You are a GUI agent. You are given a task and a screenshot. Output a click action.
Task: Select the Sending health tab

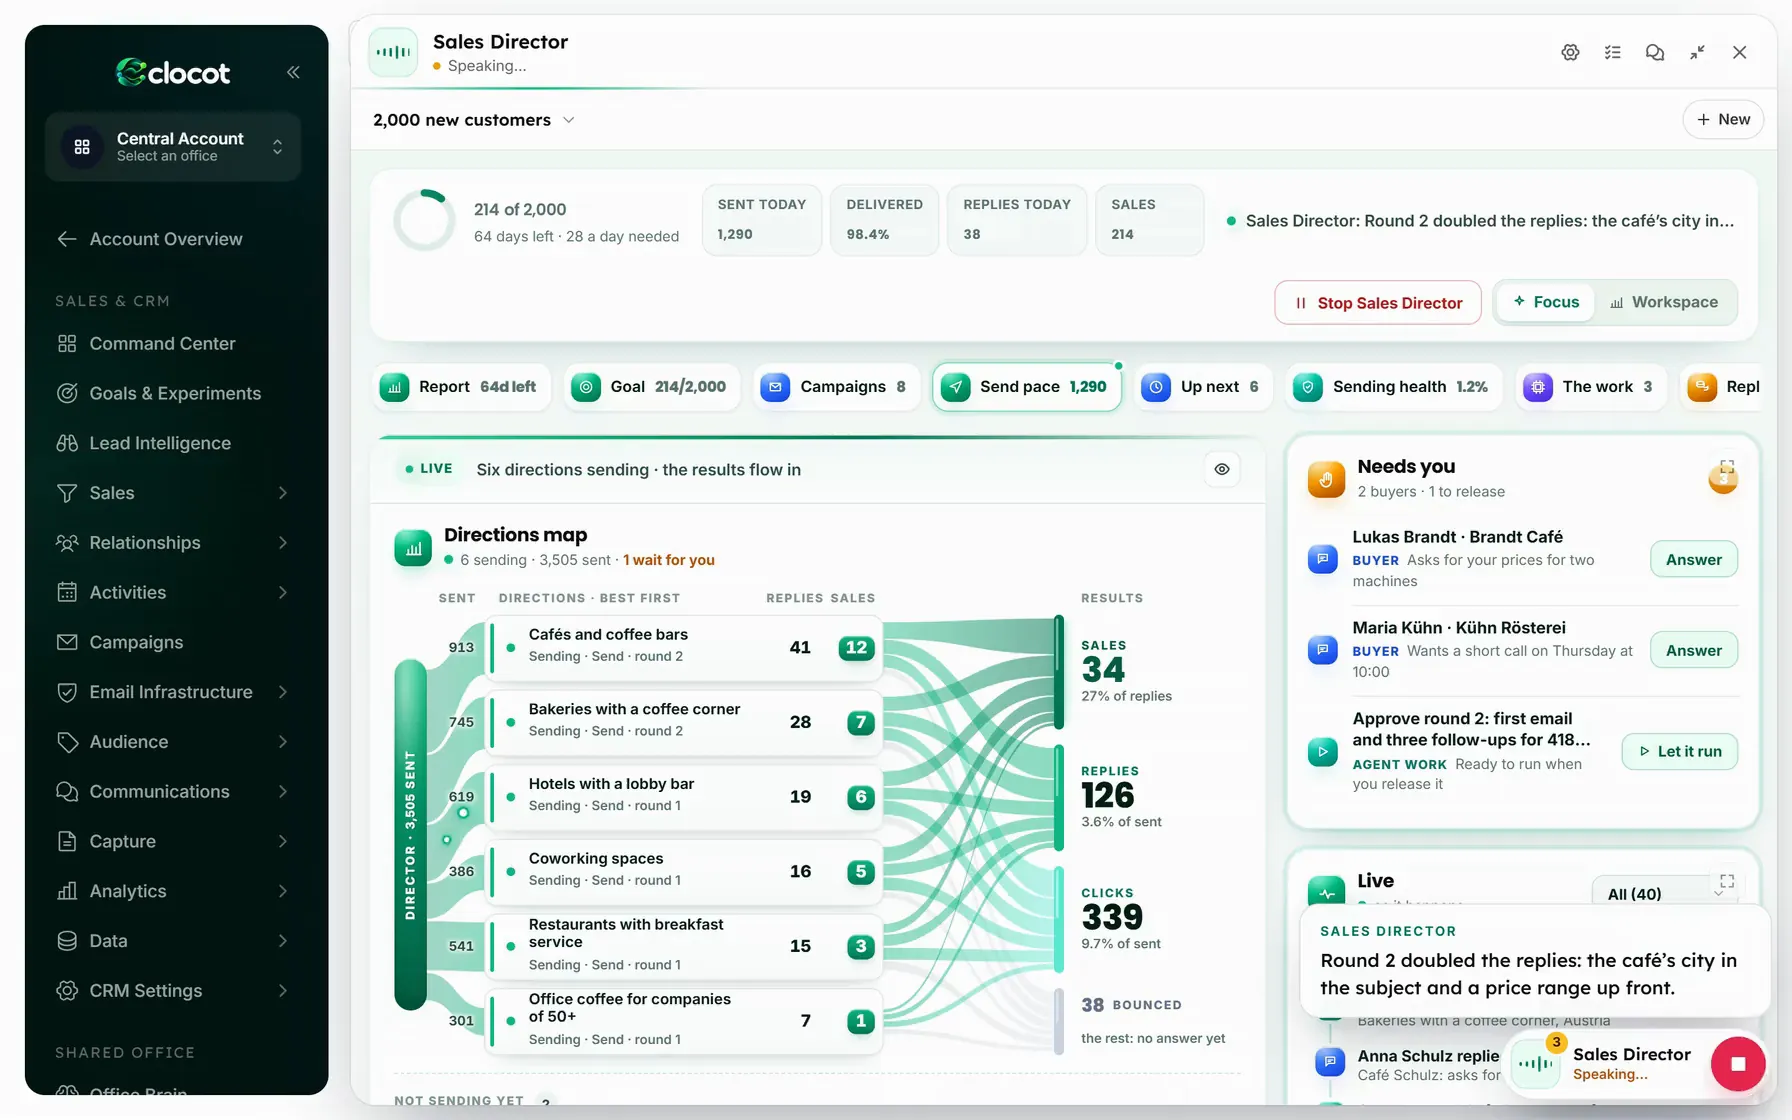1394,387
